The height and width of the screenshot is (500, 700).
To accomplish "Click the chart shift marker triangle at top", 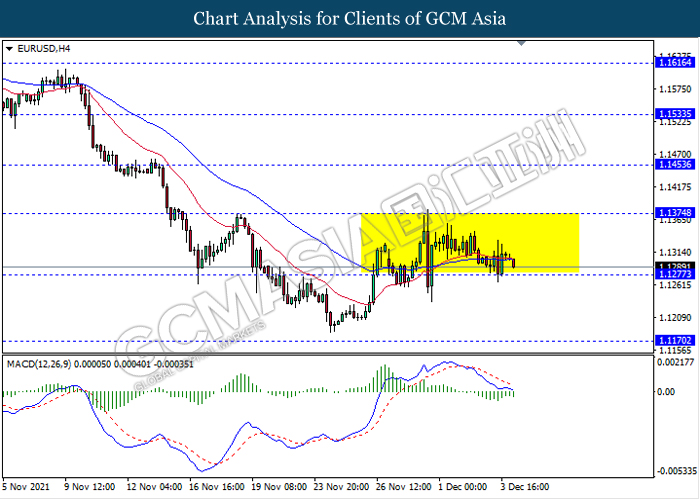I will 521,43.
